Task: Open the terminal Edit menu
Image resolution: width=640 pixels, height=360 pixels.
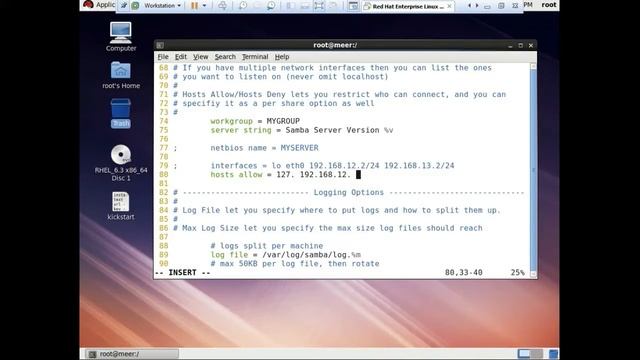Action: [181, 57]
